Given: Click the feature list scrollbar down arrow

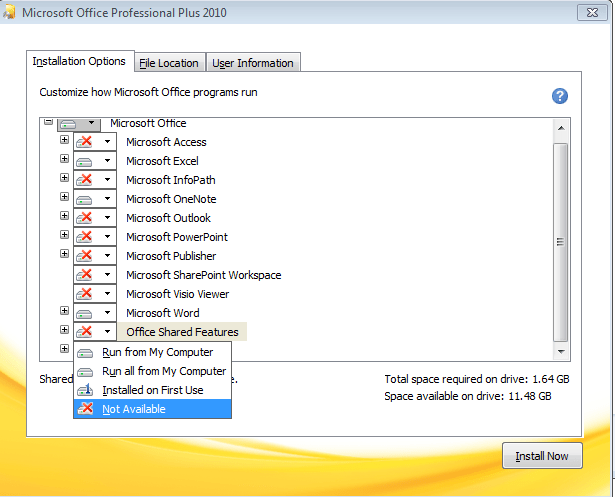Looking at the screenshot, I should tap(561, 351).
